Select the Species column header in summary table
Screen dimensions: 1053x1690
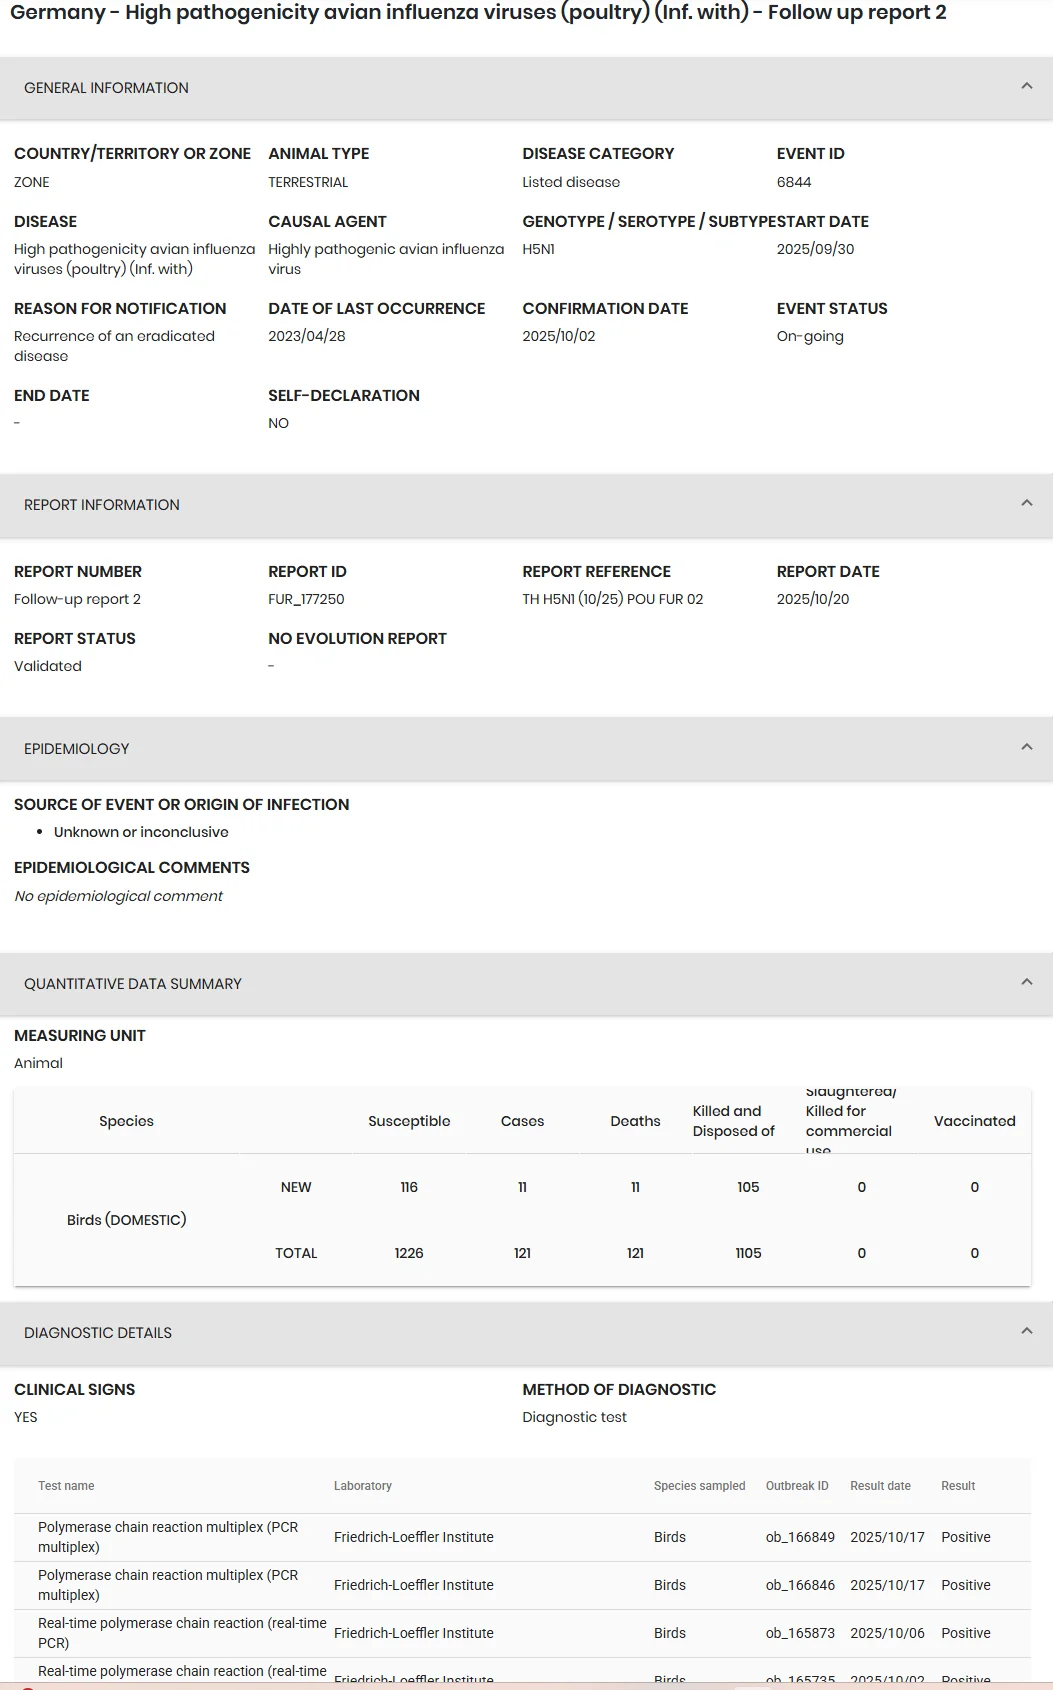126,1121
